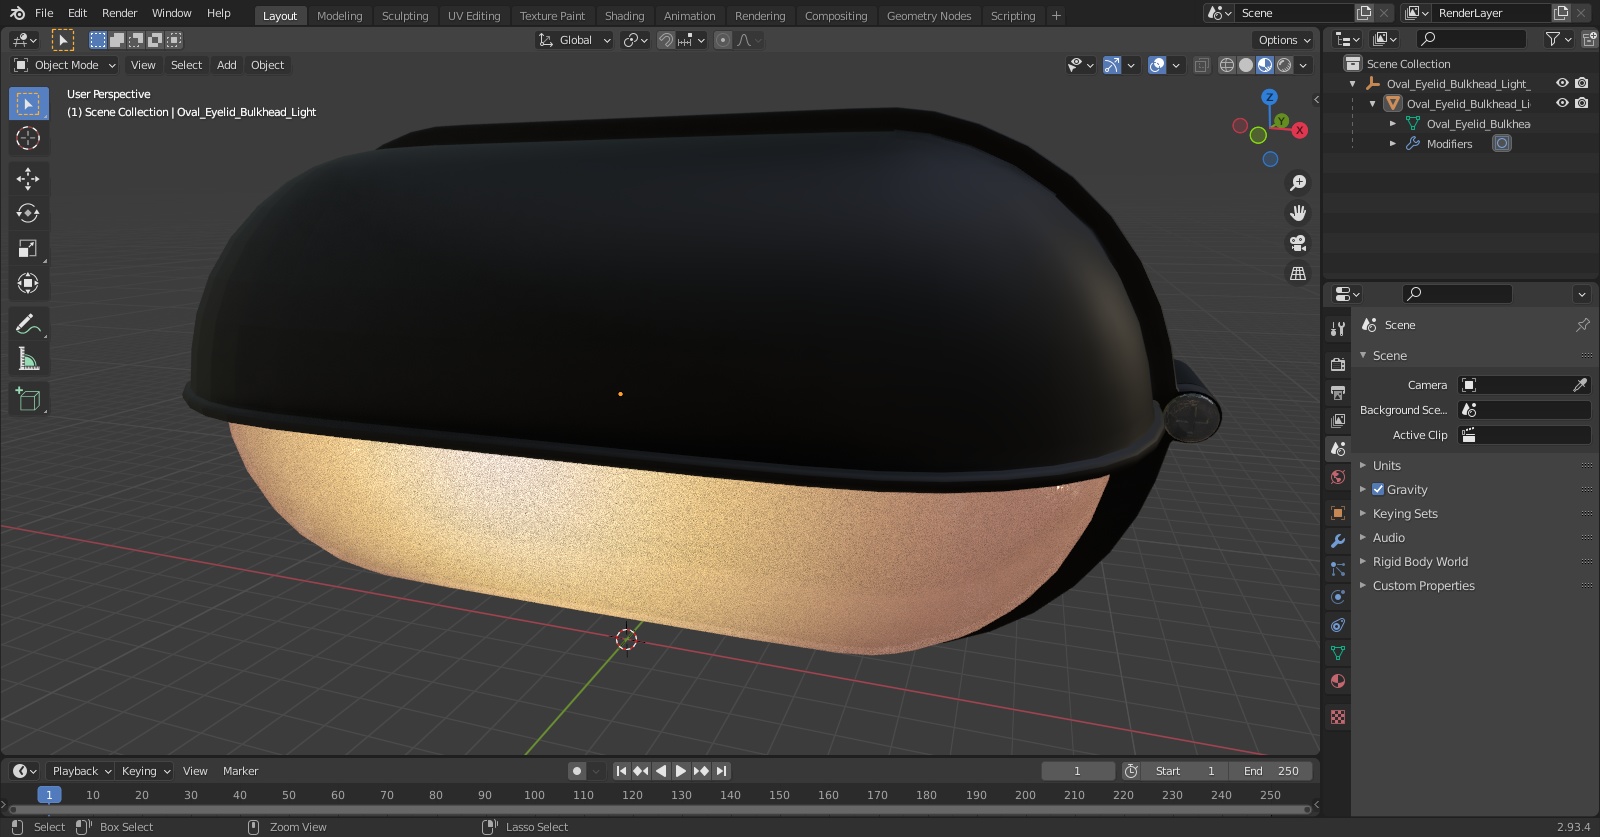The width and height of the screenshot is (1600, 837).
Task: Switch to rendered viewport shading
Action: point(1284,65)
